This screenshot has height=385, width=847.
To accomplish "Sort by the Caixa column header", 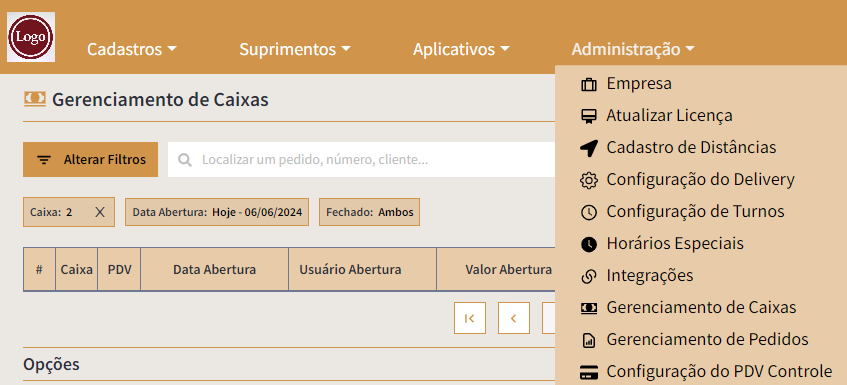I will click(77, 269).
